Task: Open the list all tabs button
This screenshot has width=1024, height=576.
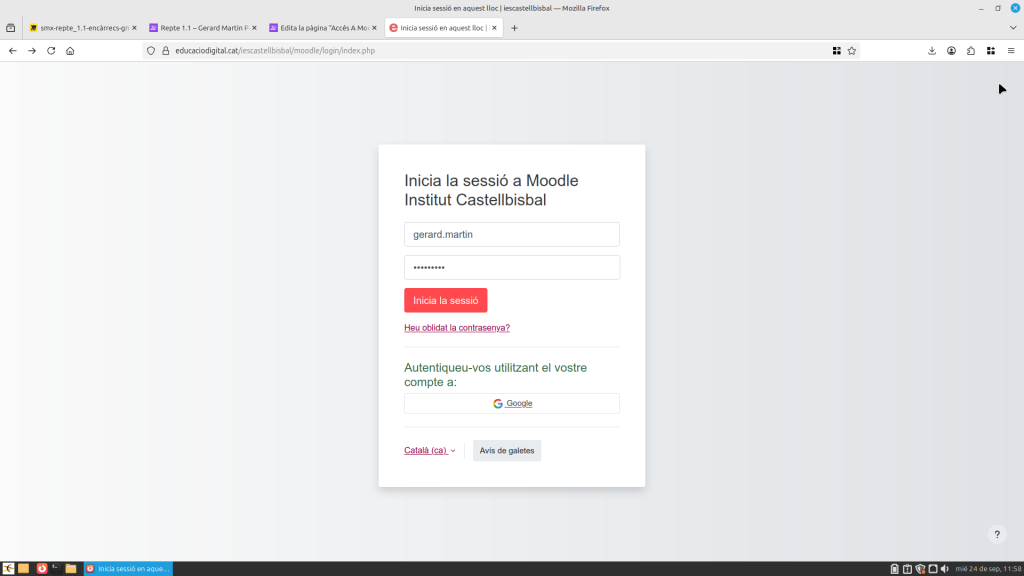Action: pyautogui.click(x=11, y=28)
